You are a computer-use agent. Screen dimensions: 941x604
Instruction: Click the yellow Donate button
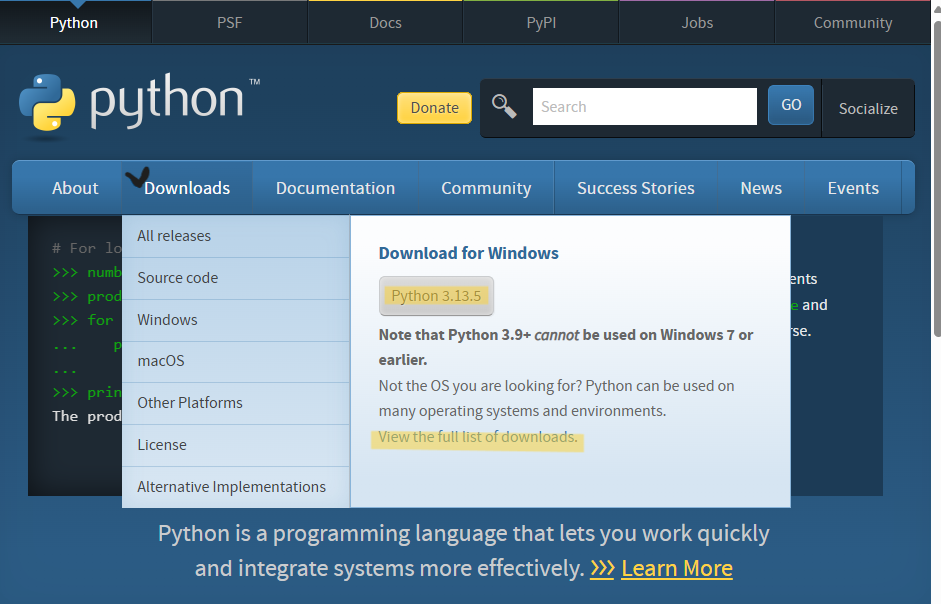point(434,108)
